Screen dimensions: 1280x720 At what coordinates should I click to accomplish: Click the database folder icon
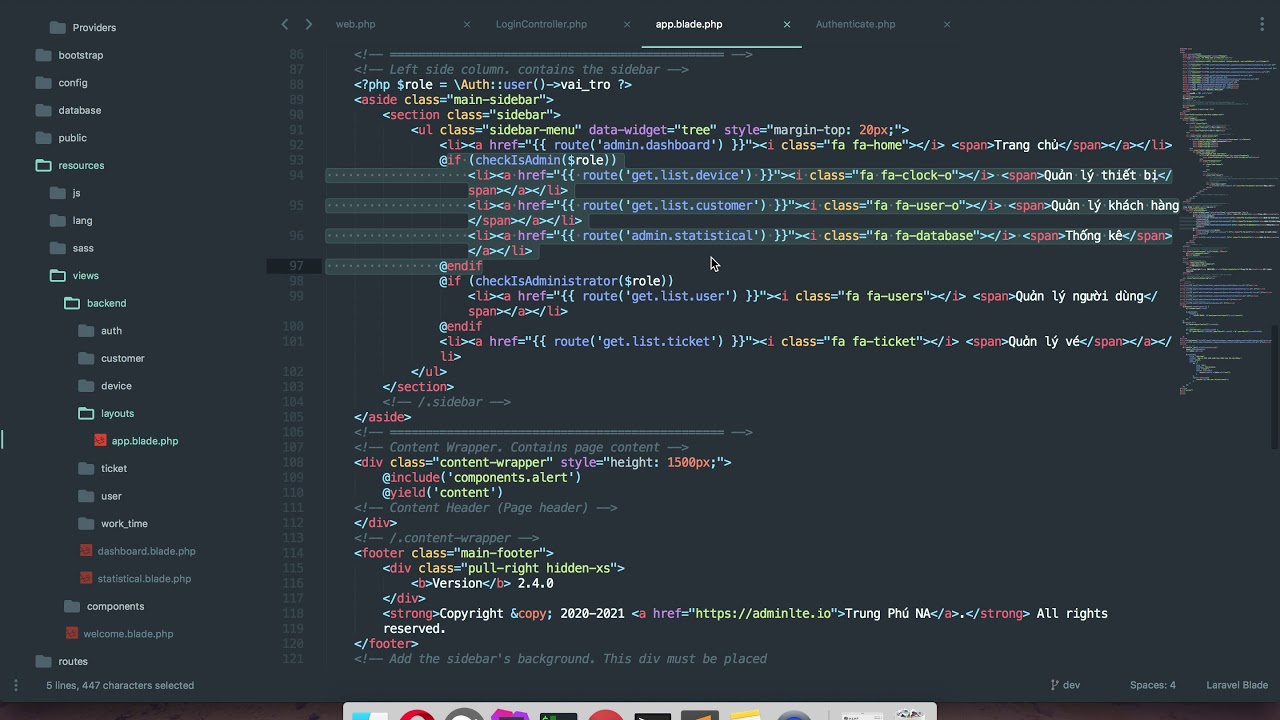[x=43, y=110]
